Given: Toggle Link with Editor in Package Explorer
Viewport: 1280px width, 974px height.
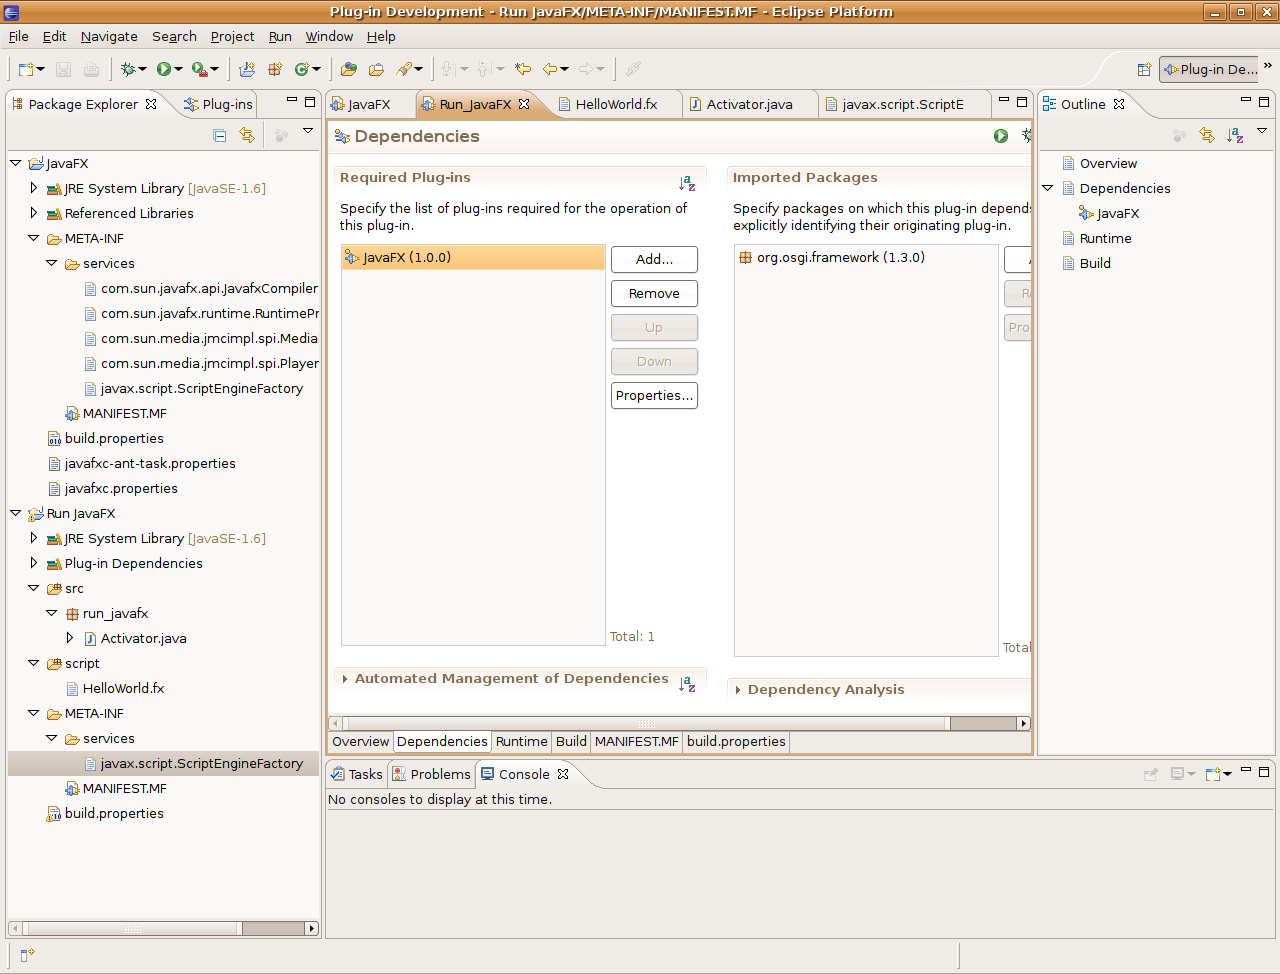Looking at the screenshot, I should coord(247,135).
